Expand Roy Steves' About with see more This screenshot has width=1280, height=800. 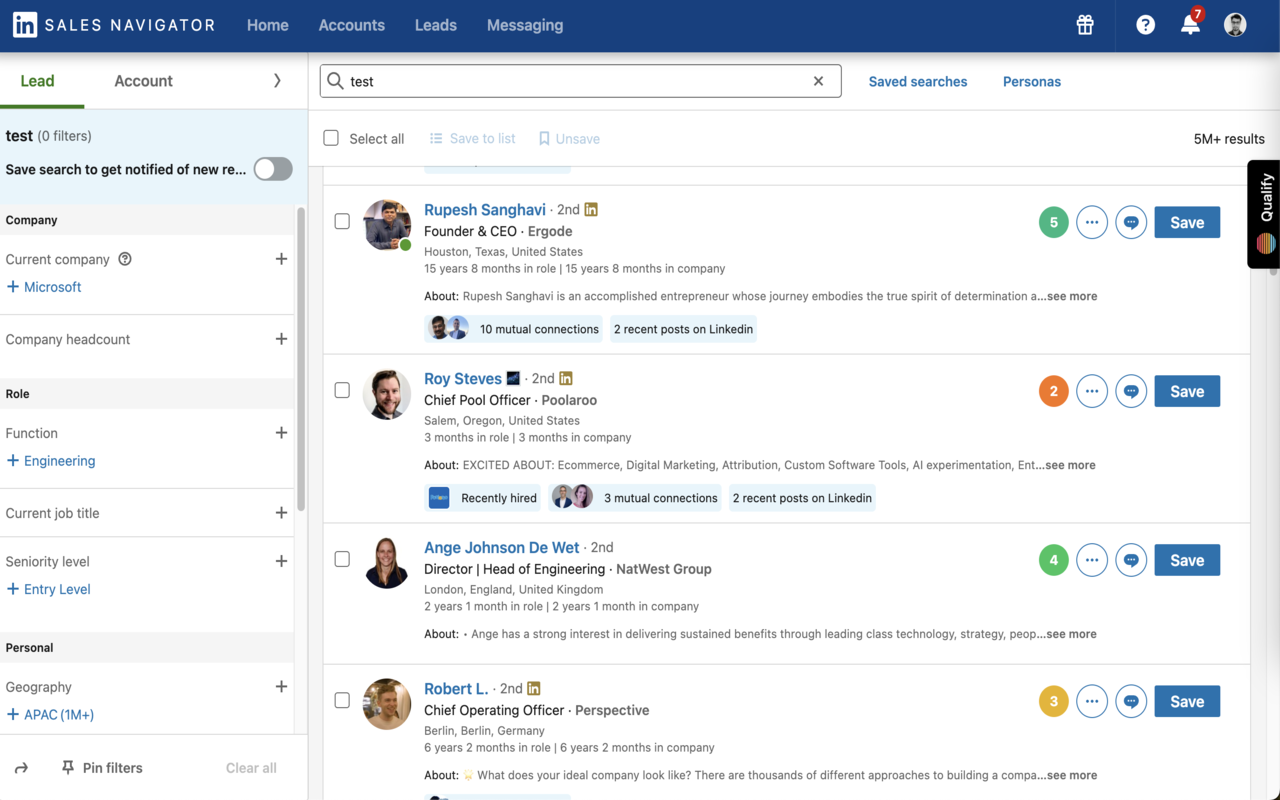pyautogui.click(x=1070, y=465)
